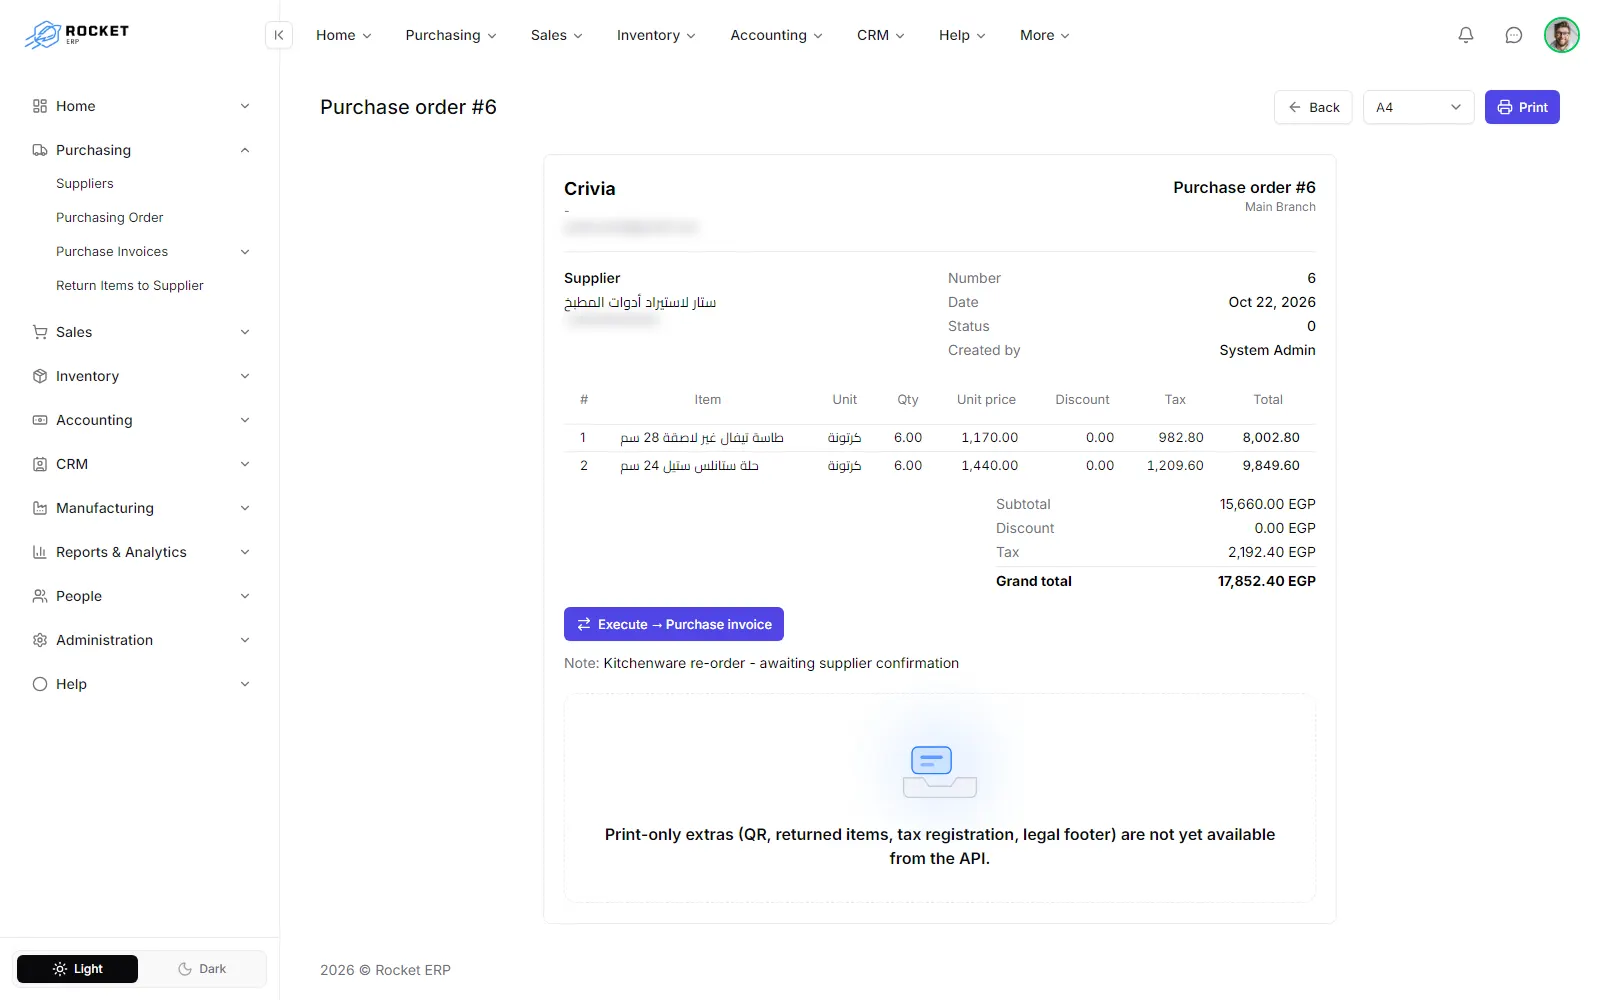
Task: Expand the Purchase Invoices submenu chevron
Action: (245, 252)
